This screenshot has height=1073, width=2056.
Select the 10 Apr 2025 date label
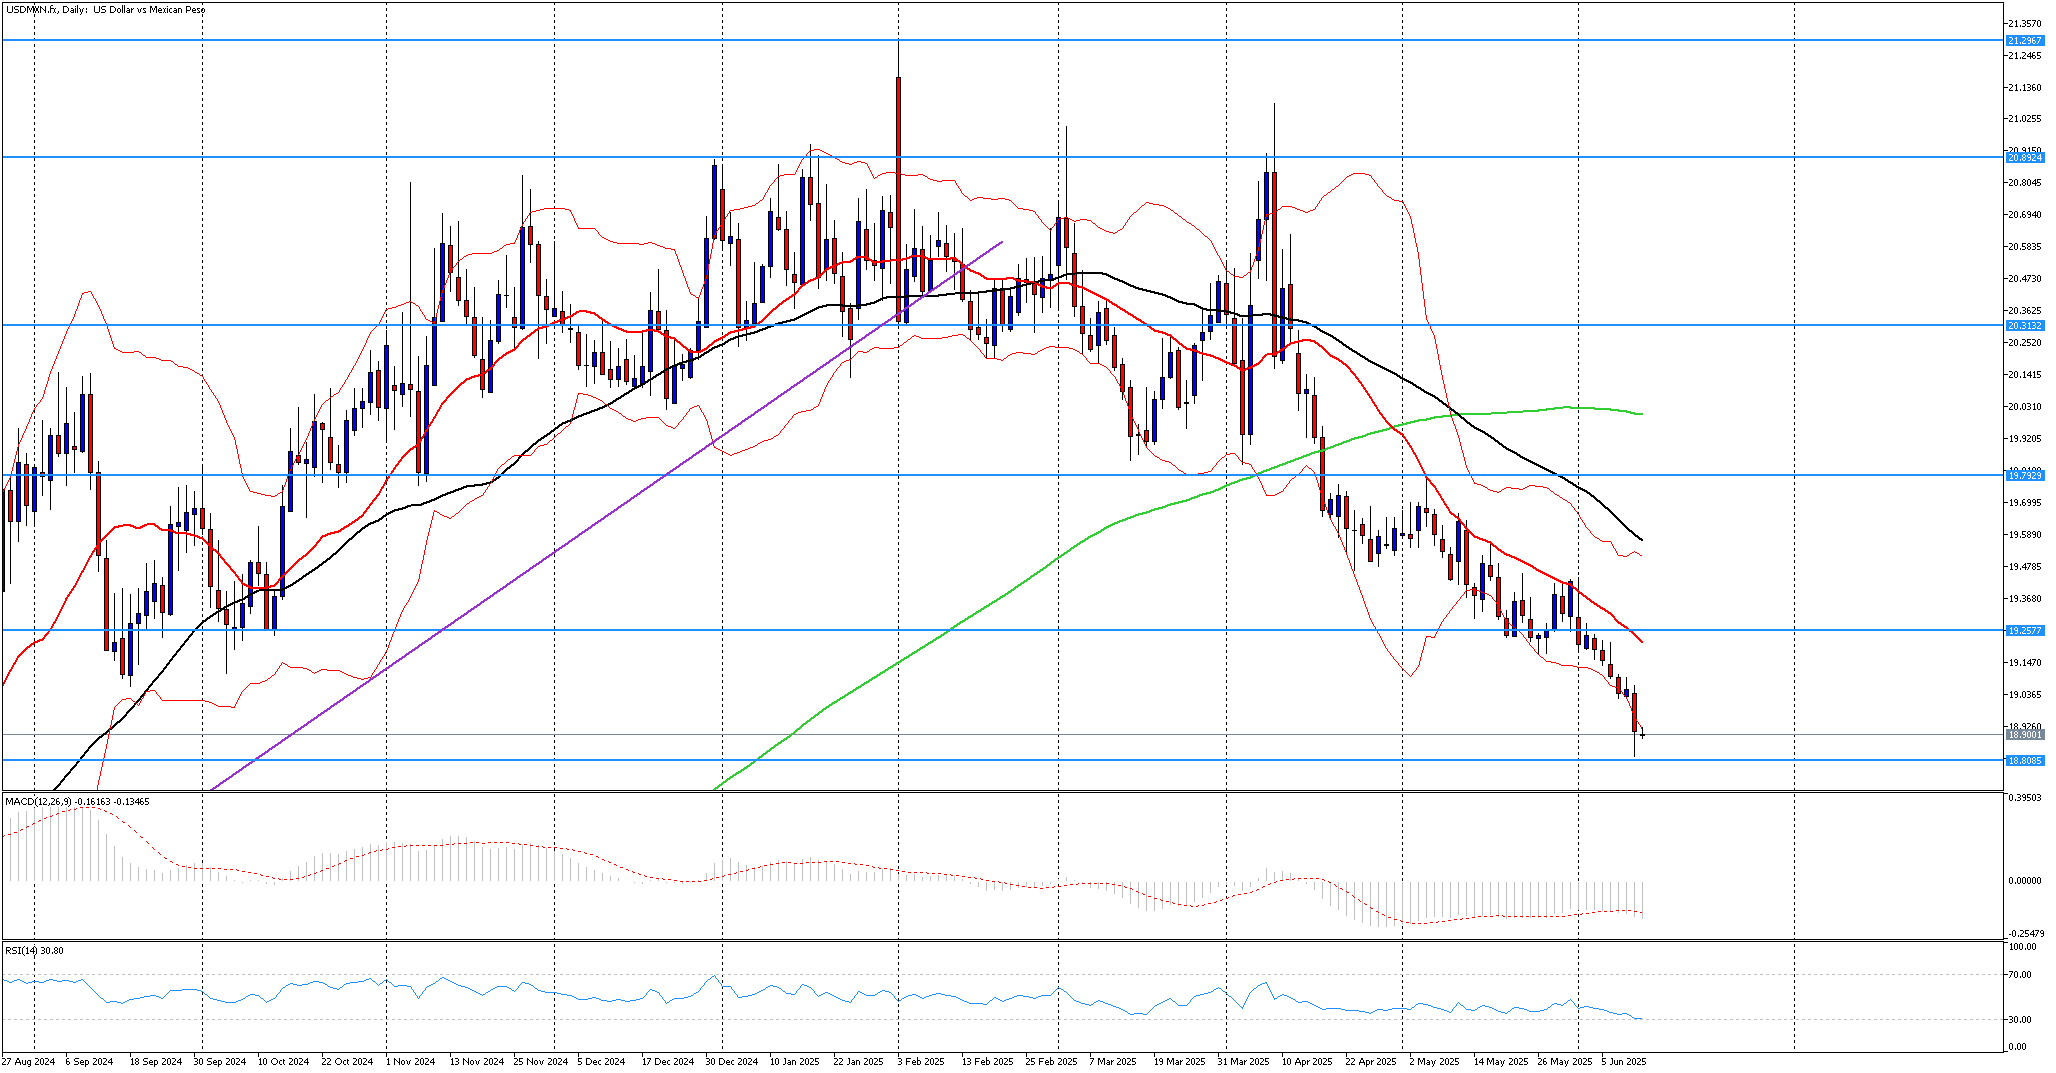[x=1306, y=1061]
